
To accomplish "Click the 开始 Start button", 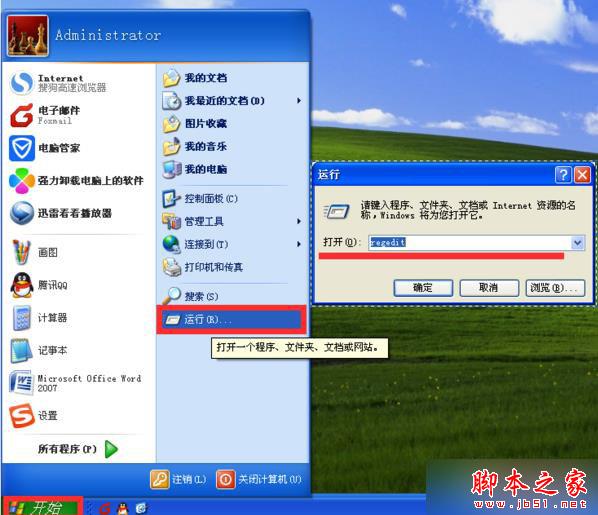I will point(42,507).
